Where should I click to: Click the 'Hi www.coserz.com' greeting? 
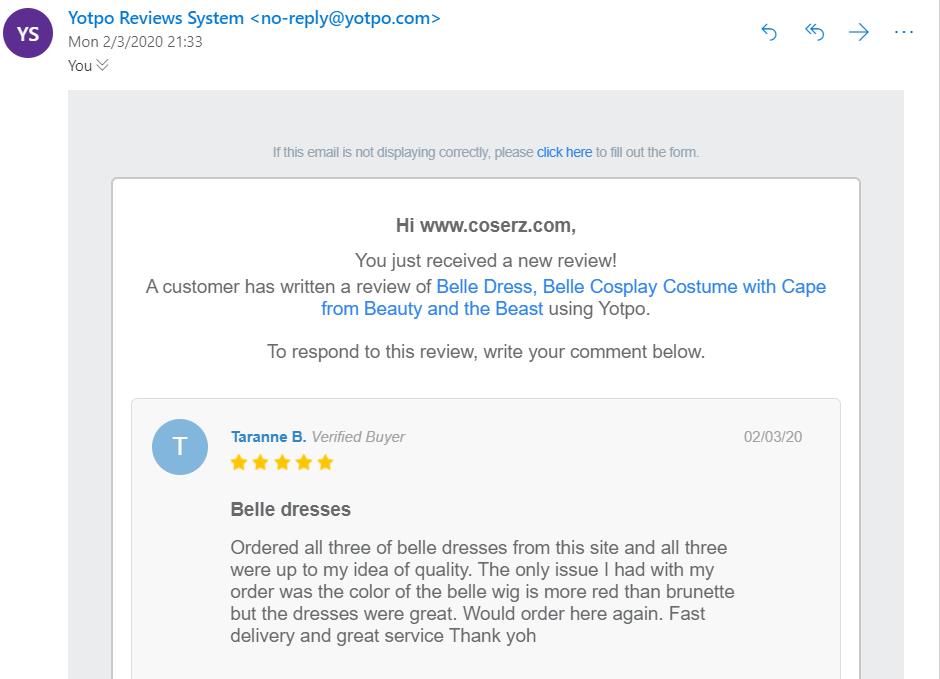point(485,225)
